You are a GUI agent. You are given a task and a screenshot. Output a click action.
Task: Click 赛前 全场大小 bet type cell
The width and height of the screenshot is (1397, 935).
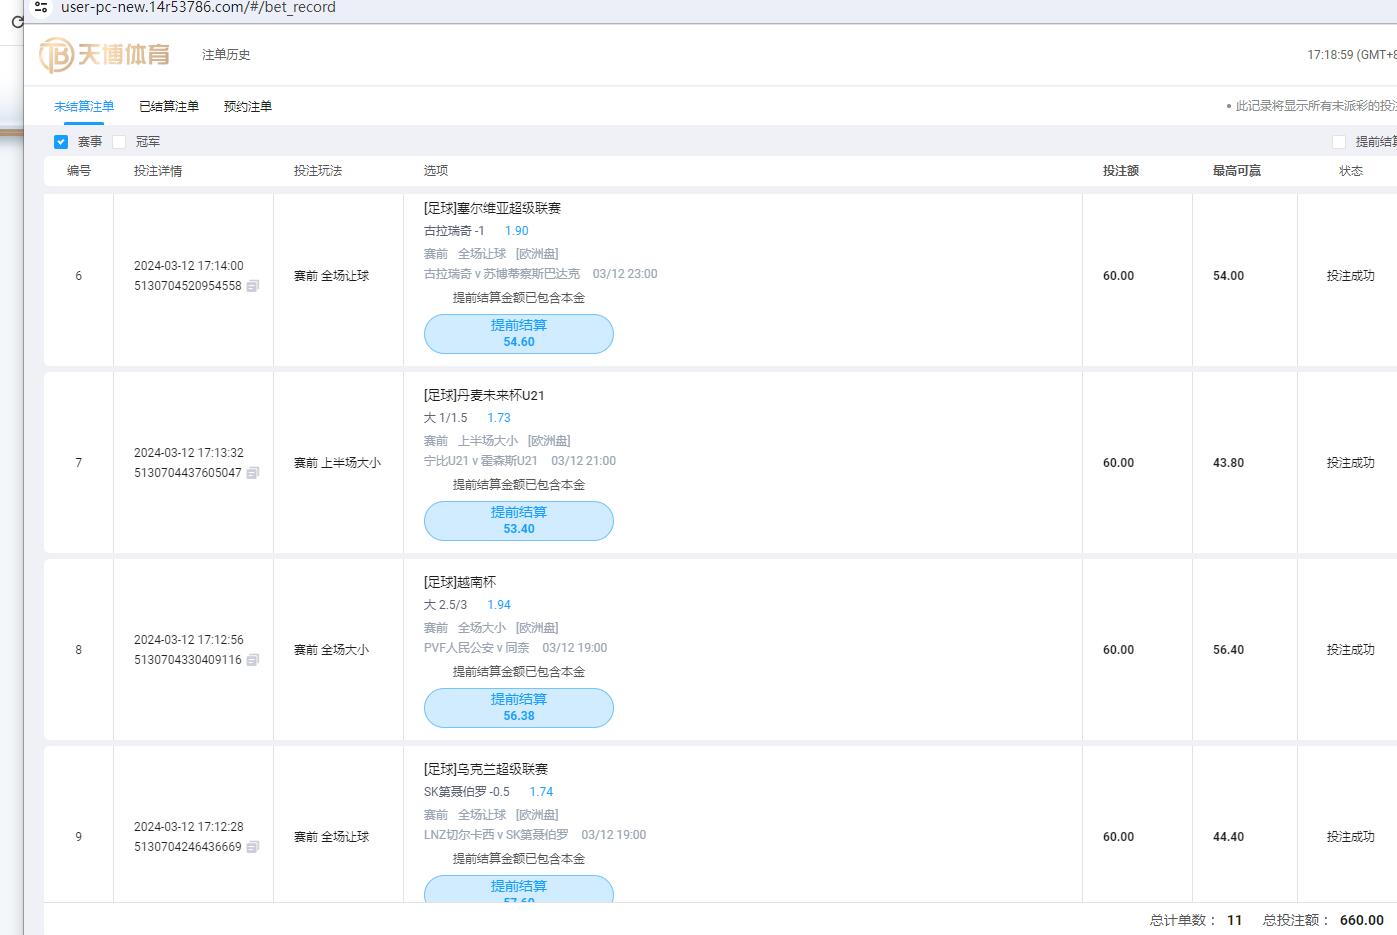coord(331,650)
